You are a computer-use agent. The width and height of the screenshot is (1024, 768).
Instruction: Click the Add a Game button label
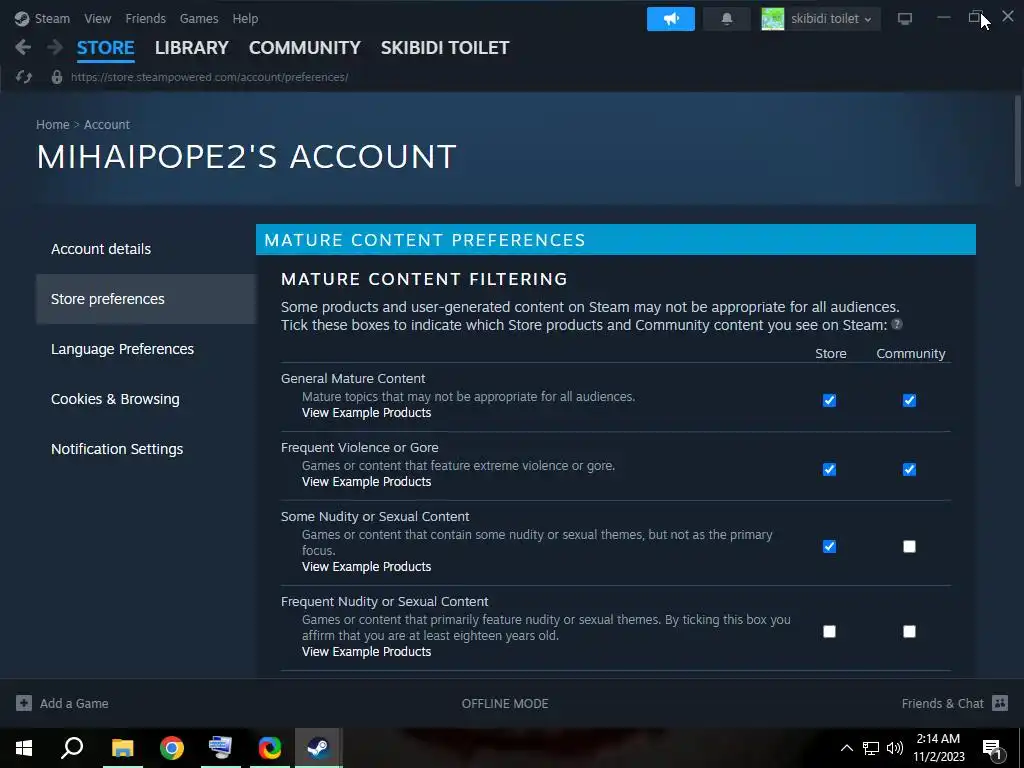[74, 703]
